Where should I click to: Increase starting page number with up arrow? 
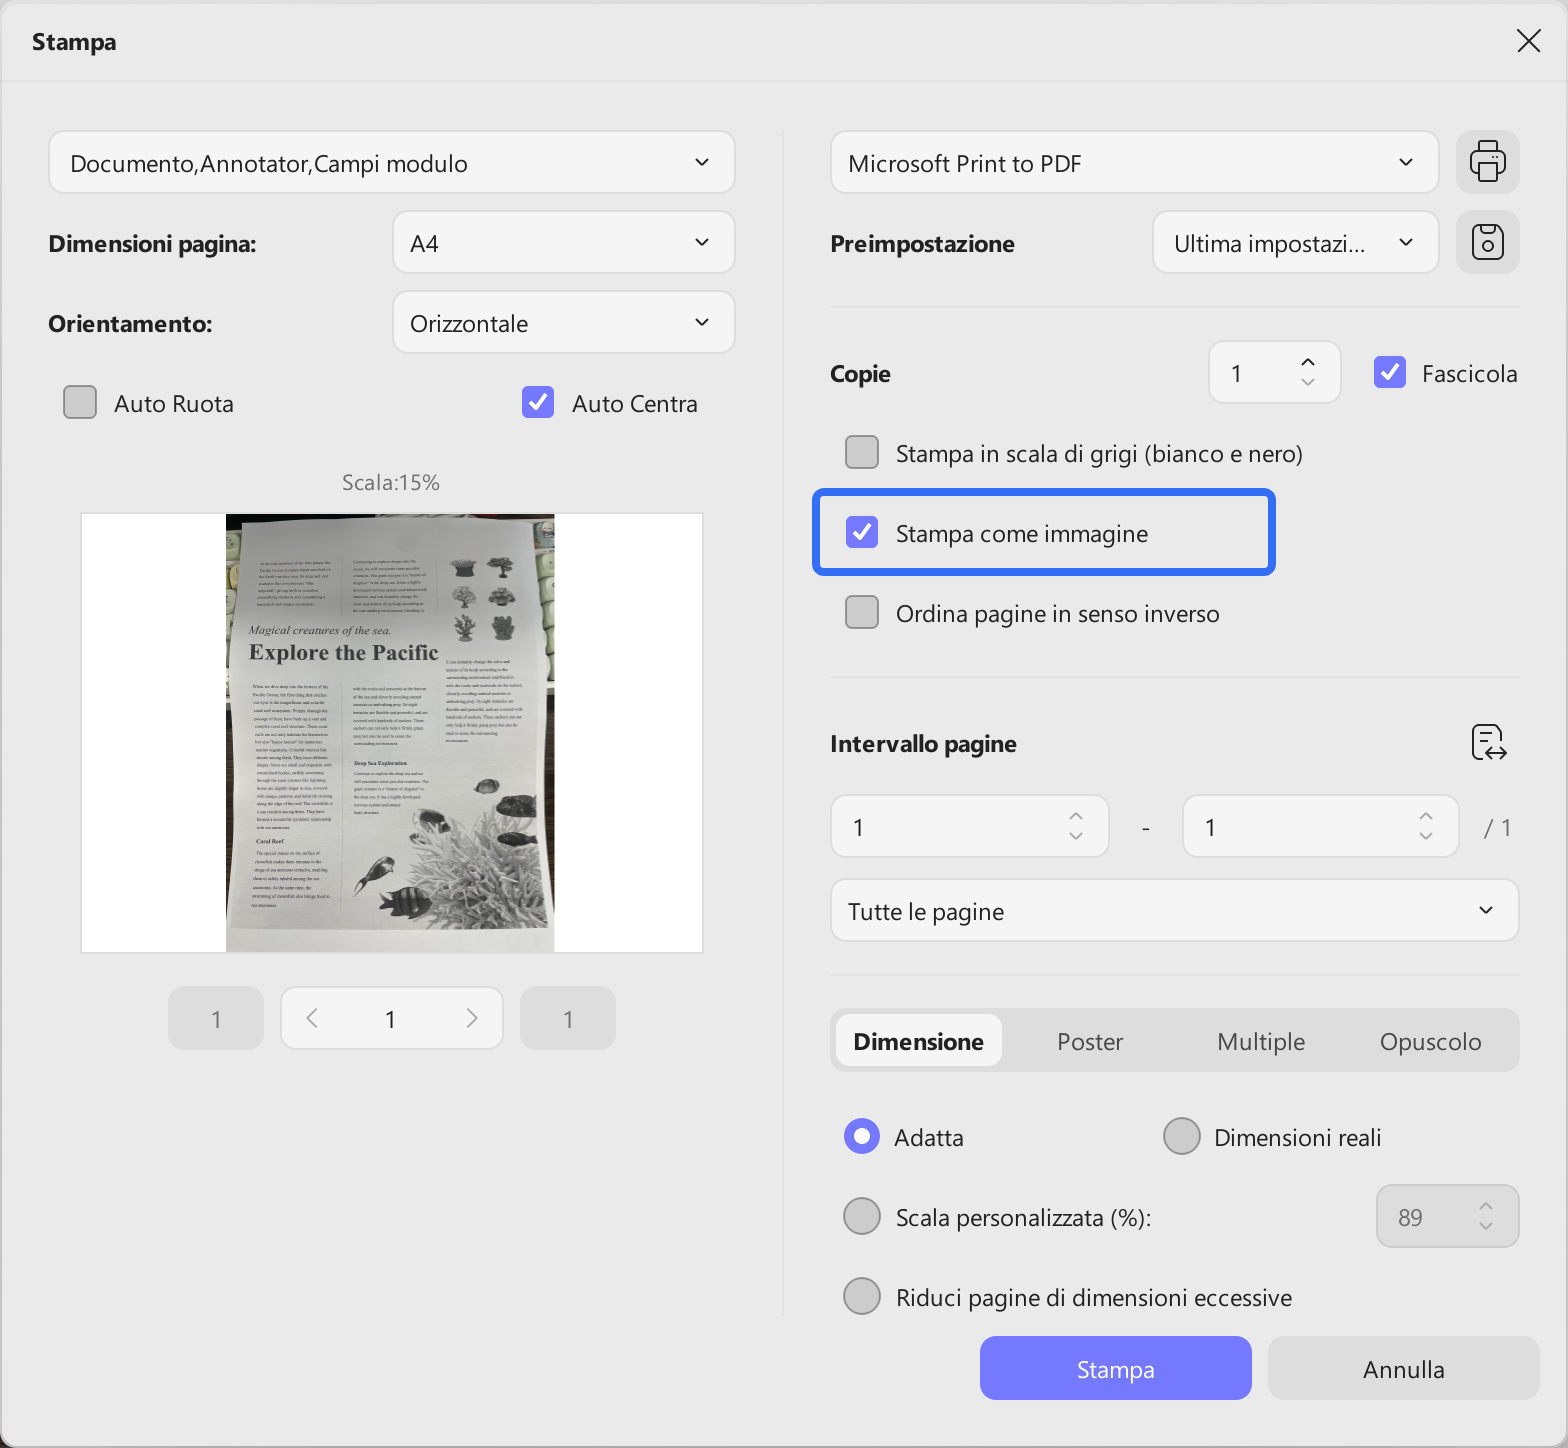pyautogui.click(x=1076, y=816)
